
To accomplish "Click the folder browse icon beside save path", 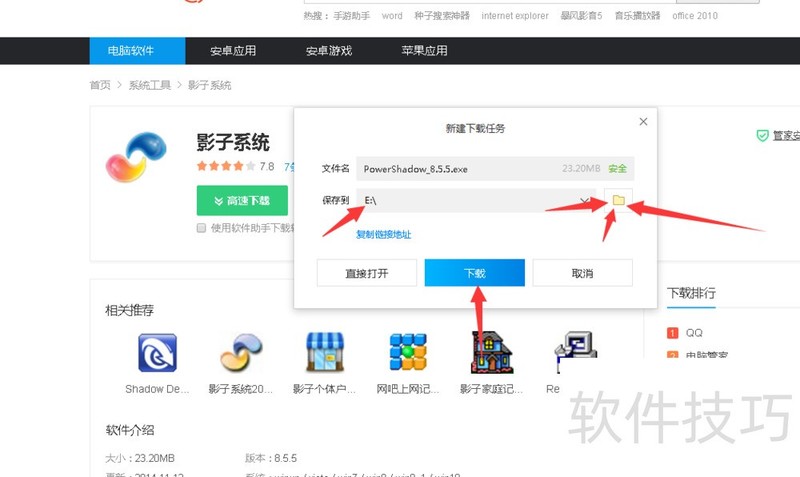I will [618, 201].
